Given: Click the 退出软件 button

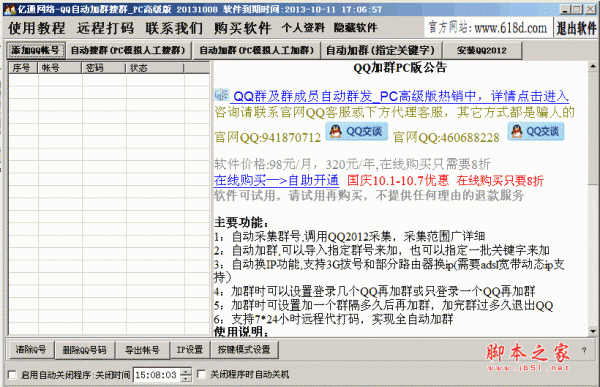Looking at the screenshot, I should click(576, 28).
